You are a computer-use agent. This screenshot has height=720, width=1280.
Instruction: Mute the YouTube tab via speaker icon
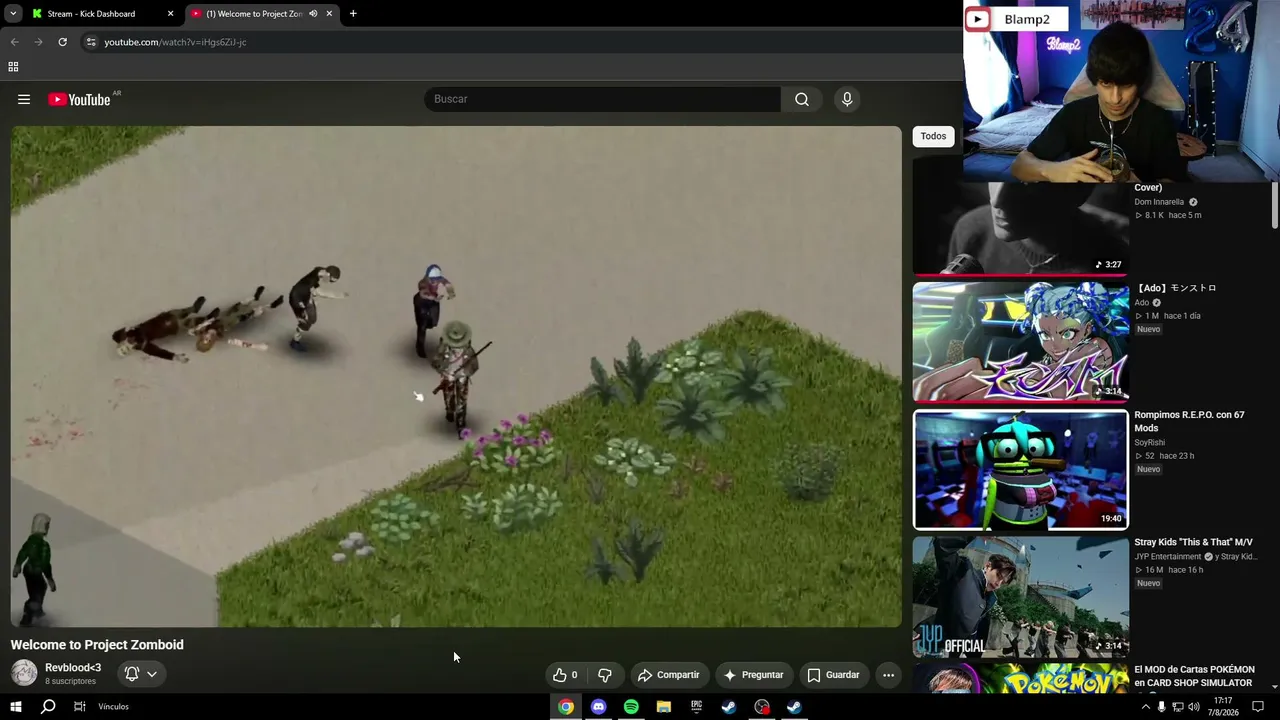point(313,14)
